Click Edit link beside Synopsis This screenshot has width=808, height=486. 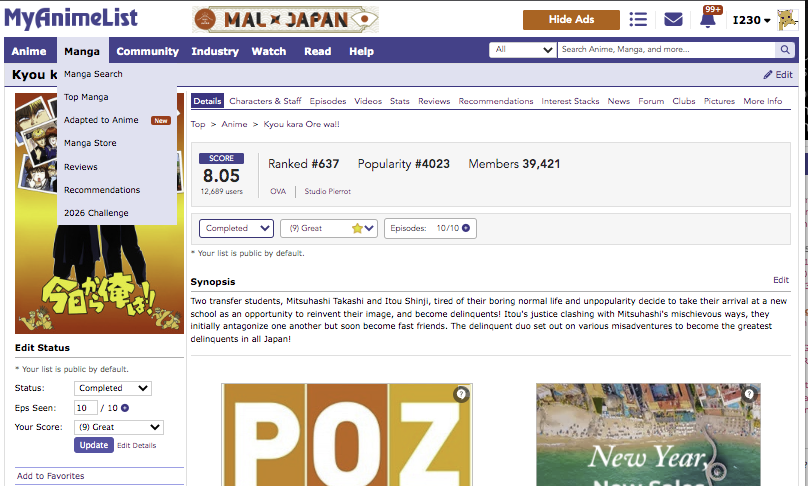[781, 280]
